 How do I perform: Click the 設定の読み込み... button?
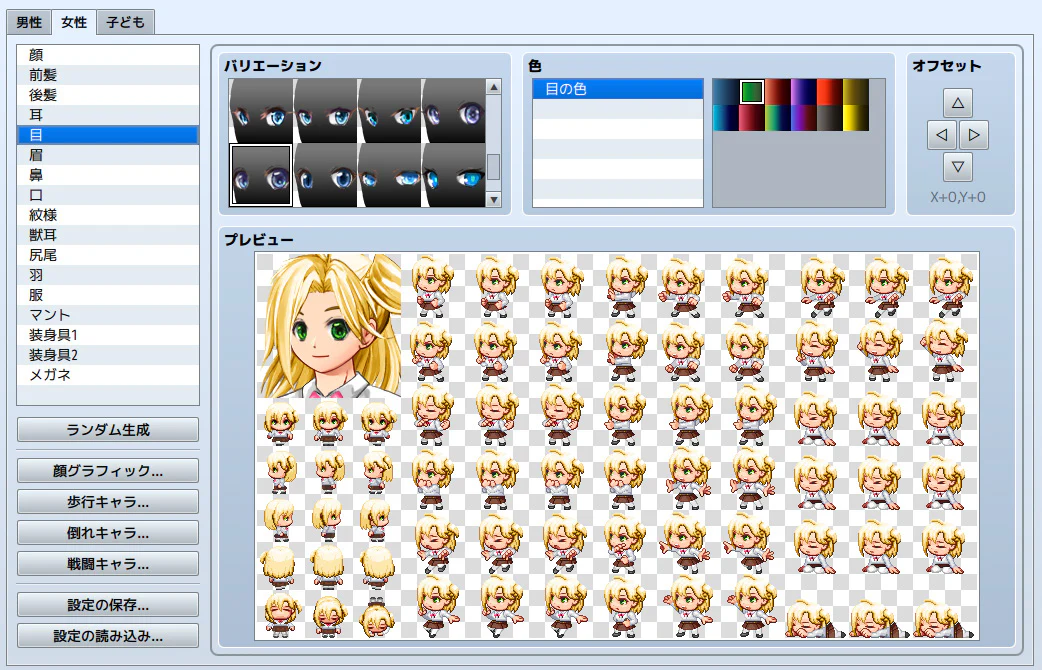108,636
